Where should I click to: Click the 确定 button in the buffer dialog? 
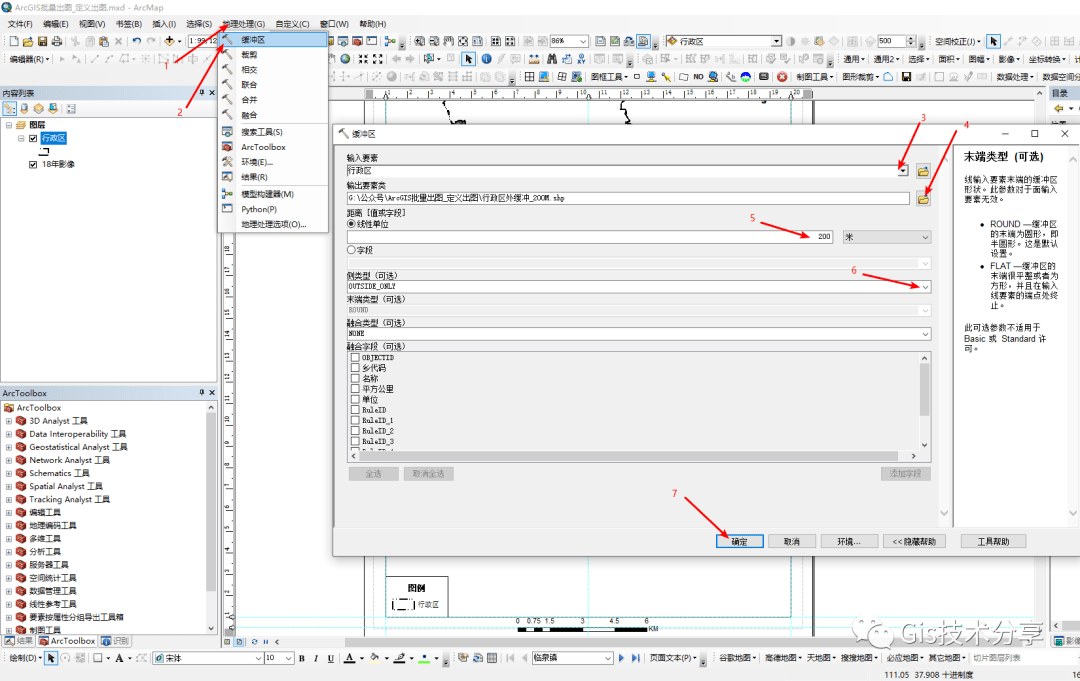pyautogui.click(x=740, y=542)
